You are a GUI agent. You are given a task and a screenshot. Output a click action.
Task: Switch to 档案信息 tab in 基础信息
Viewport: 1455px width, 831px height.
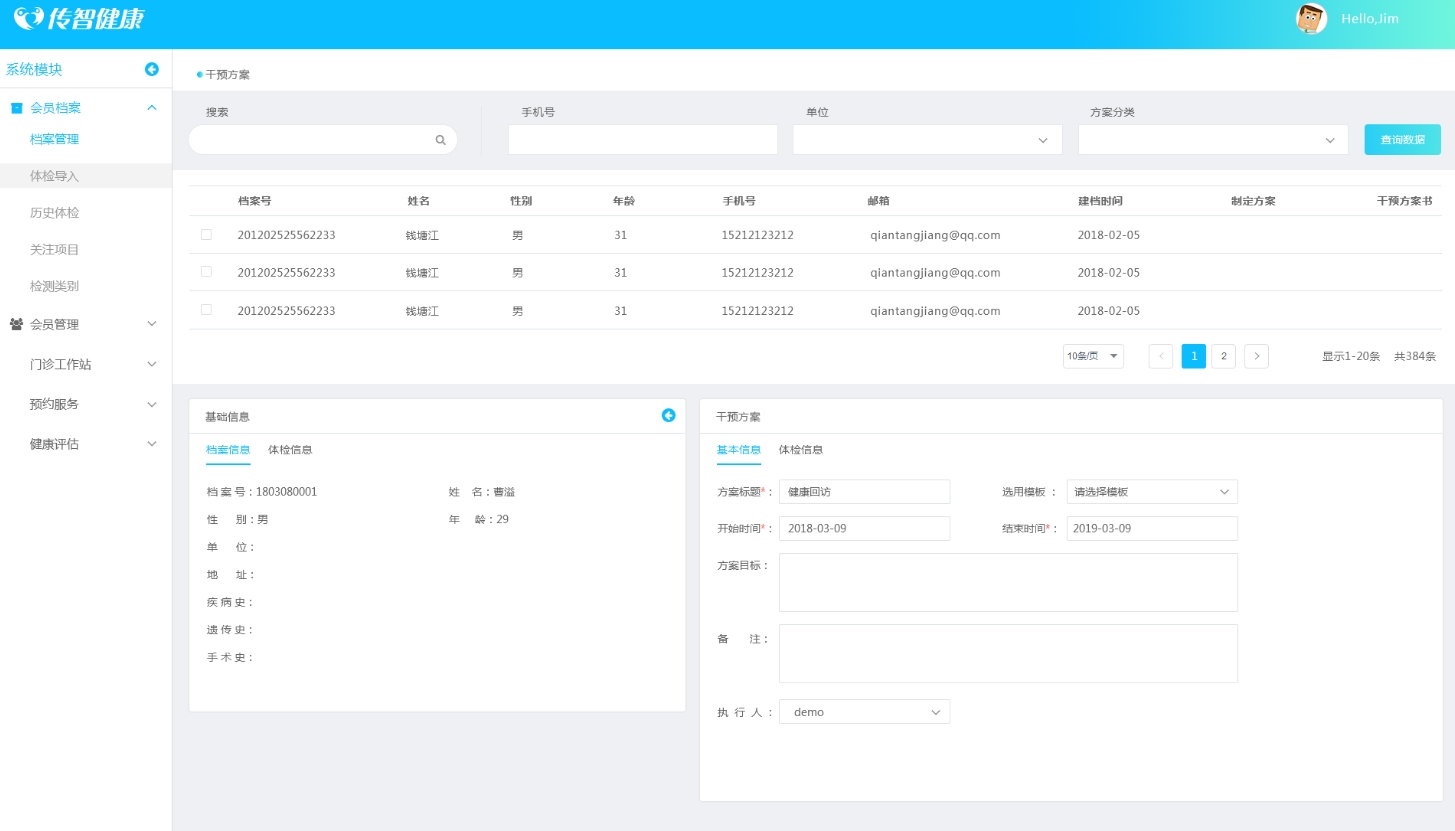228,450
